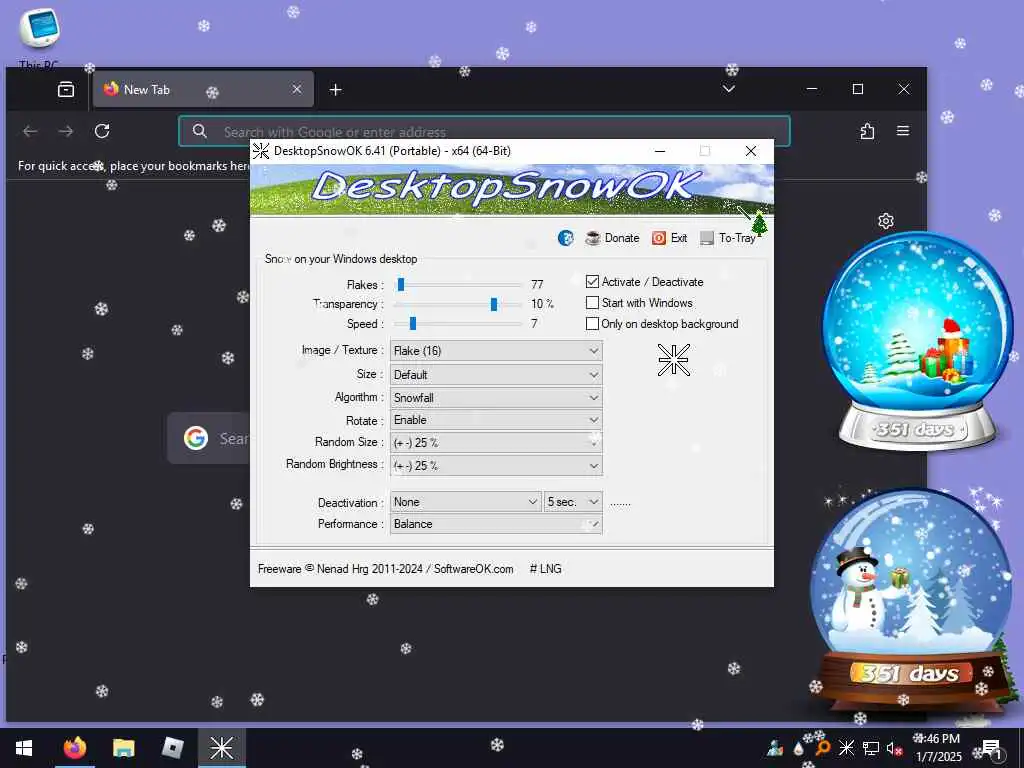Select the Firefox New Tab tab

pos(203,89)
